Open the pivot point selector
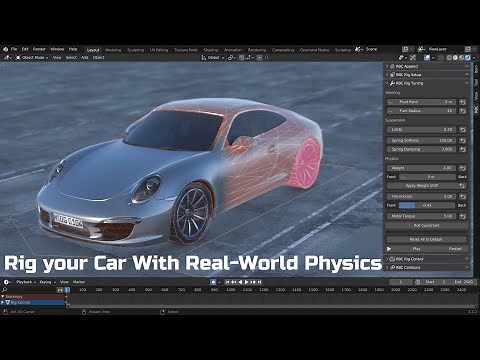 click(231, 58)
